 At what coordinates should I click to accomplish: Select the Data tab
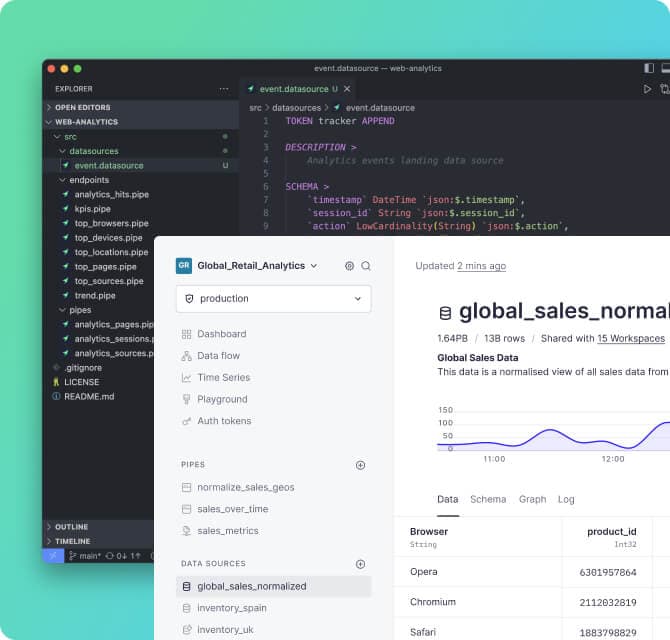pos(447,499)
